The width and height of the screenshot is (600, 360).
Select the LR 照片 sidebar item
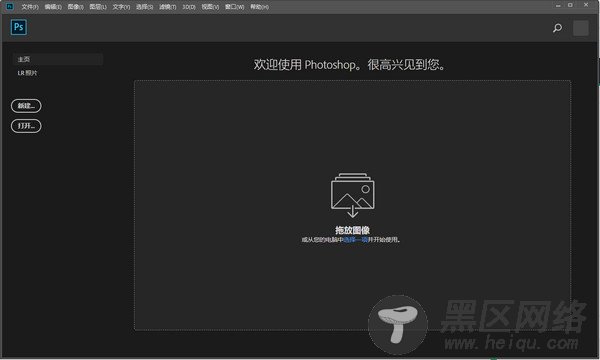[x=27, y=73]
